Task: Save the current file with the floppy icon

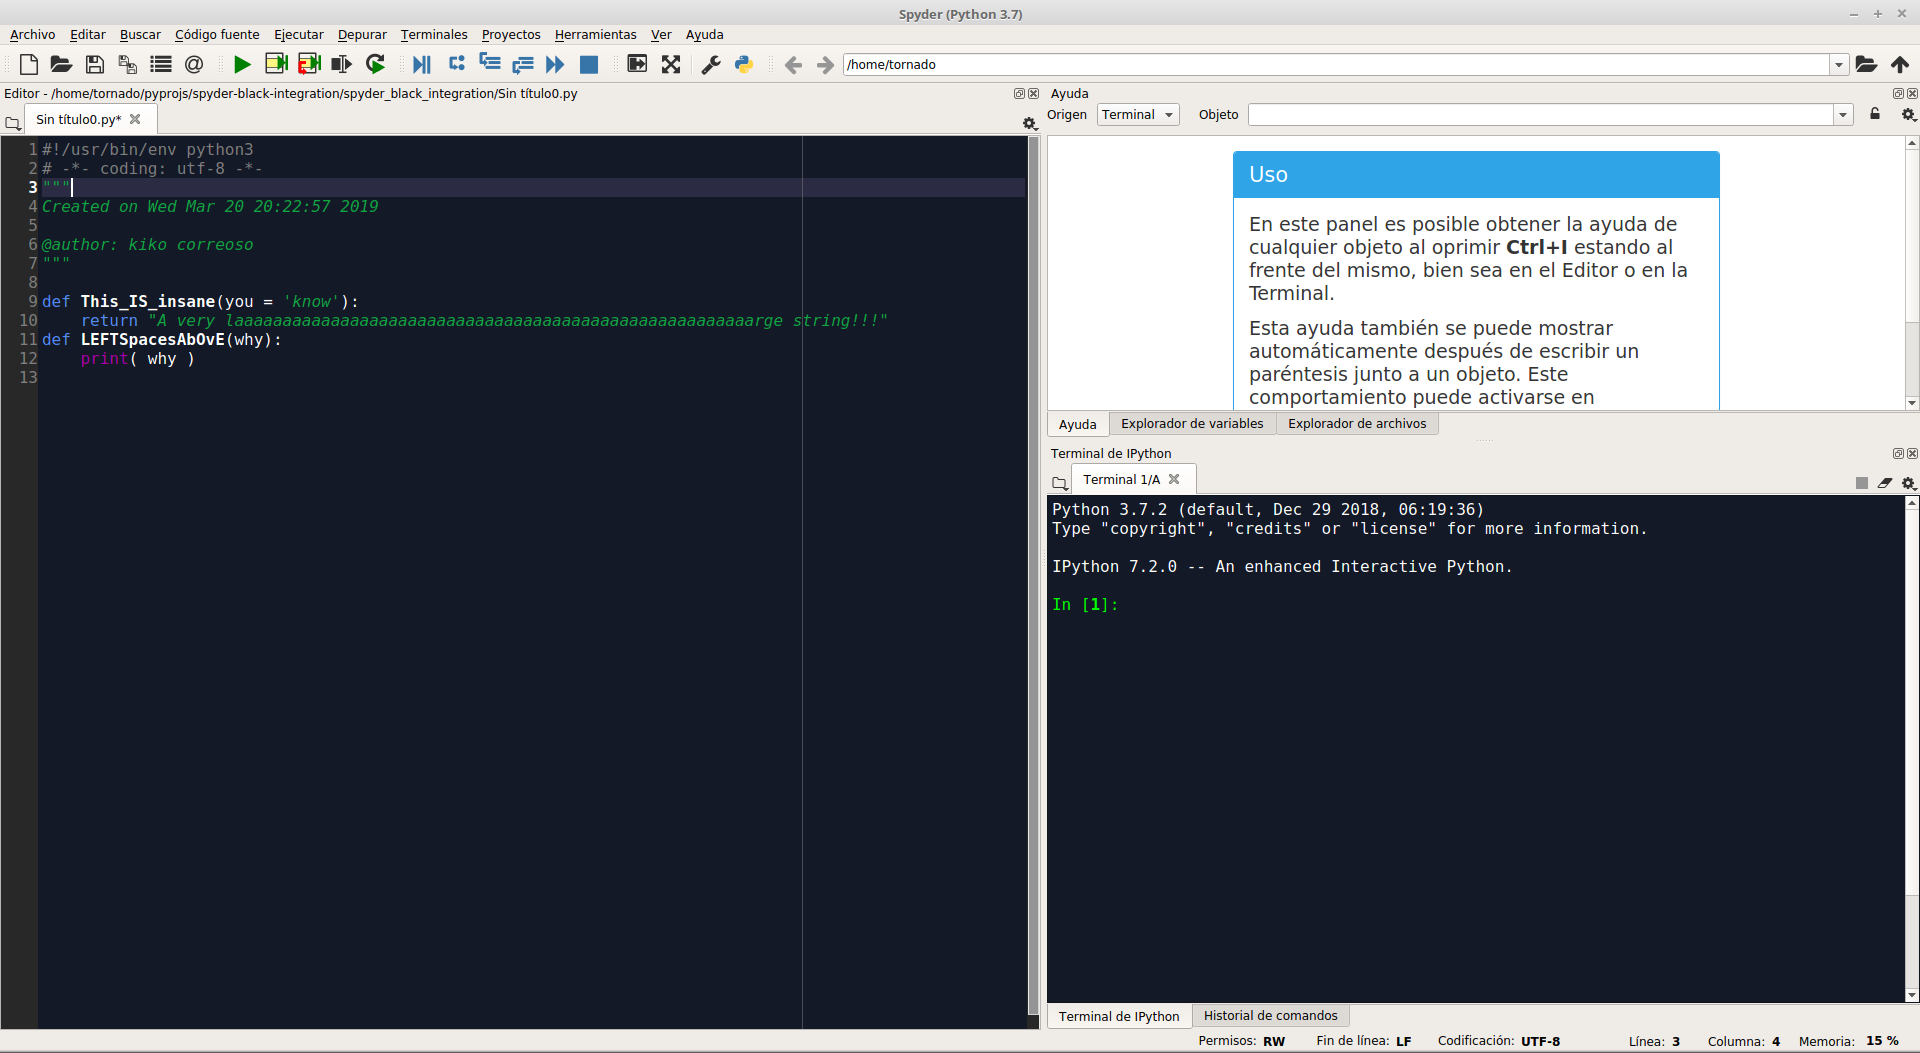Action: click(x=95, y=64)
